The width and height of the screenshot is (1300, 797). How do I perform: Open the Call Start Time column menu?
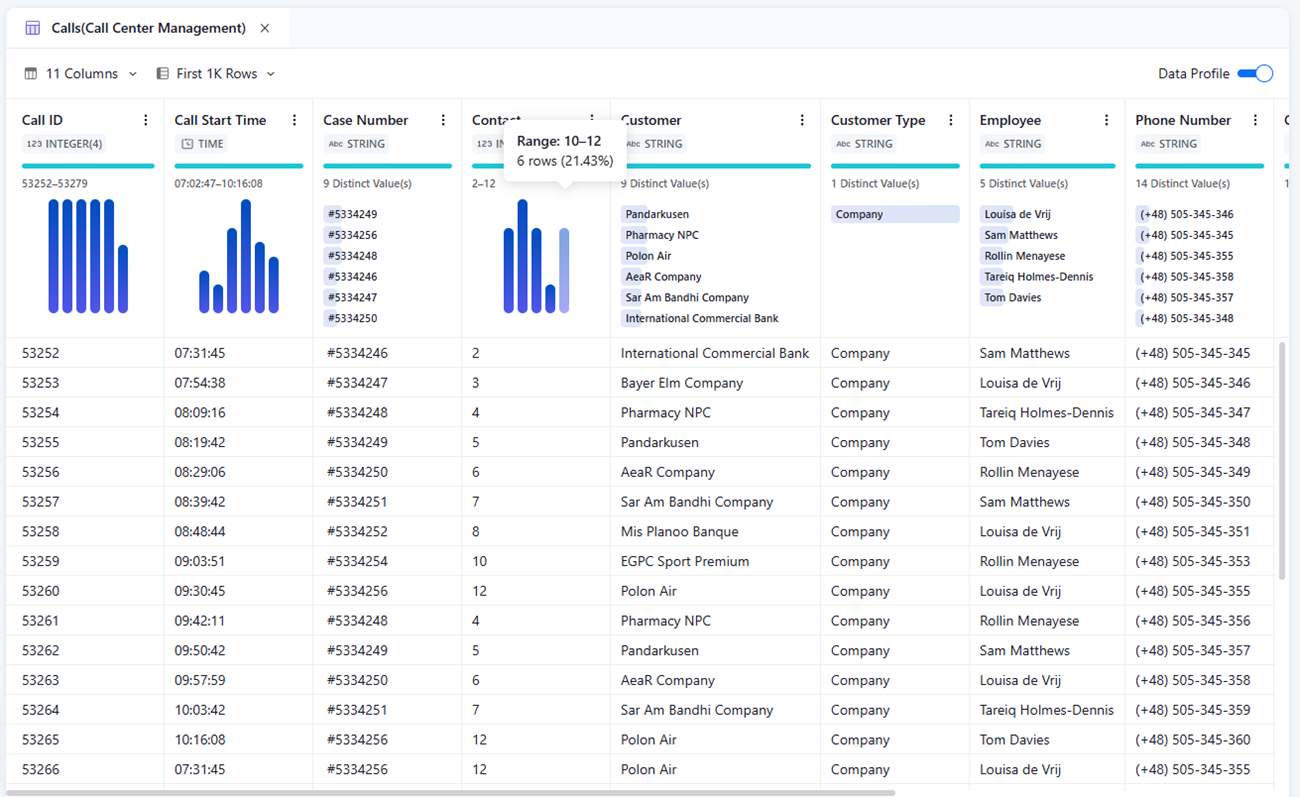pos(294,120)
